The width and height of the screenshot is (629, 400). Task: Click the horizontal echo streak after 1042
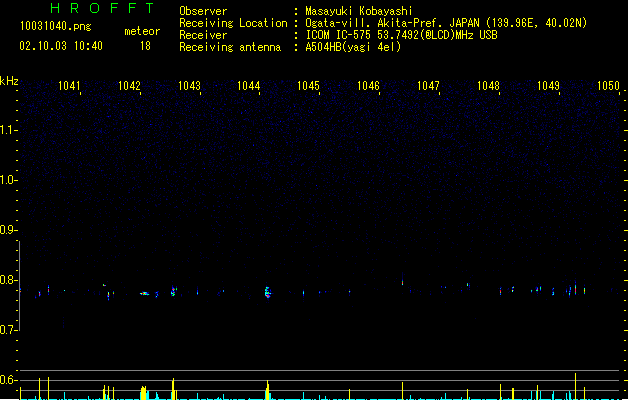tap(144, 294)
